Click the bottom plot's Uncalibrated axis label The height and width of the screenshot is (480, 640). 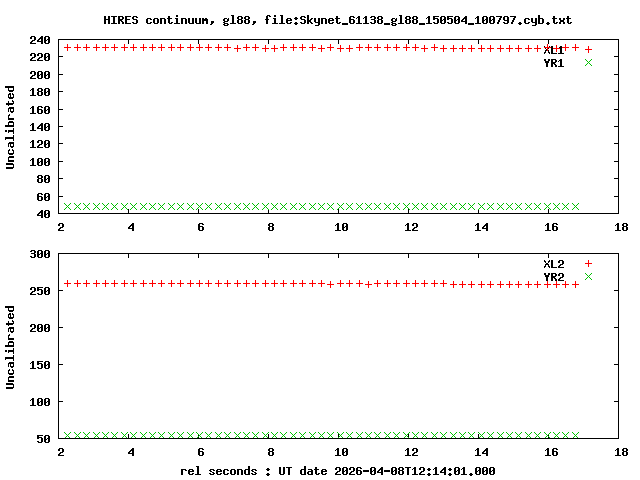tap(11, 347)
